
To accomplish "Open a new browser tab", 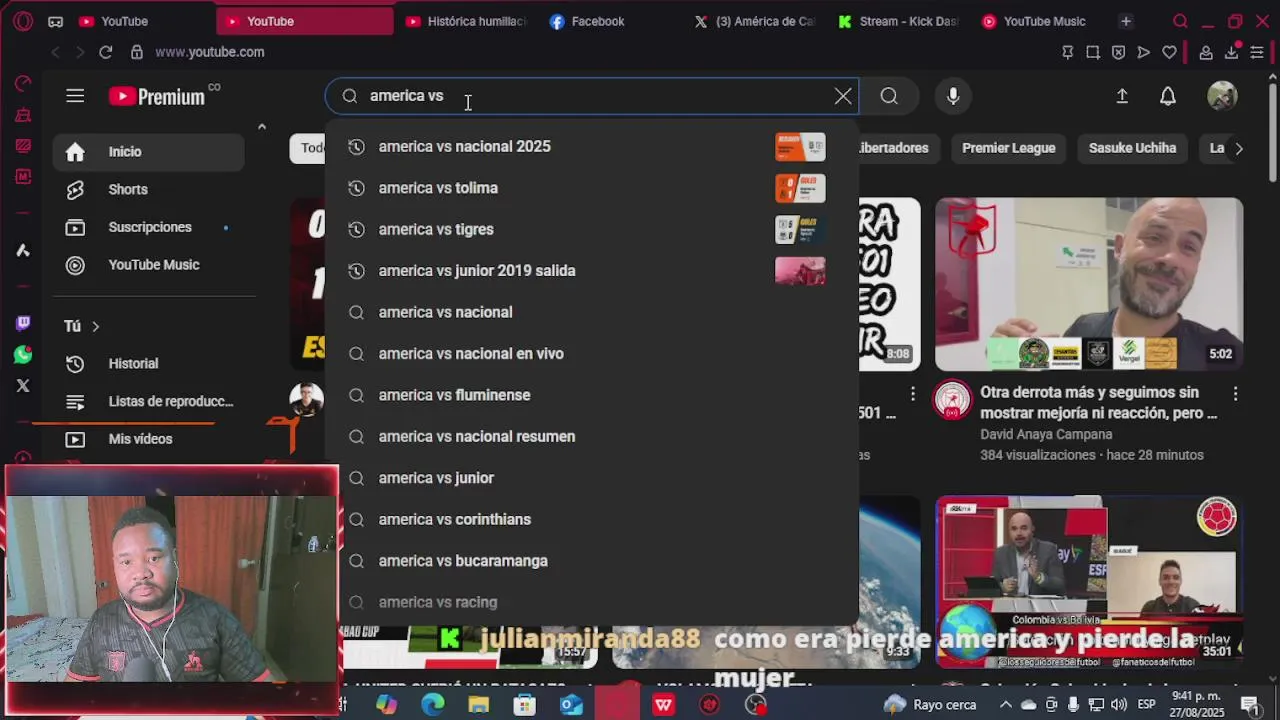I will (1126, 21).
